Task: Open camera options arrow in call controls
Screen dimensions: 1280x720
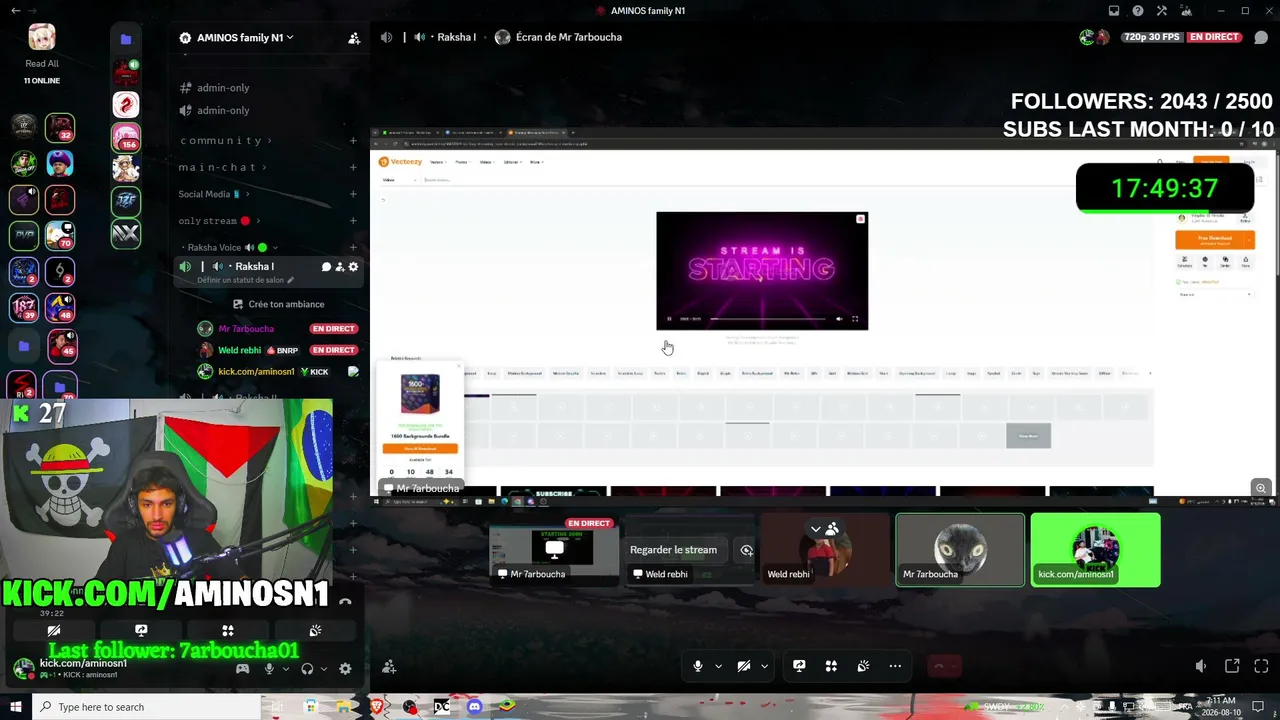Action: coord(764,666)
